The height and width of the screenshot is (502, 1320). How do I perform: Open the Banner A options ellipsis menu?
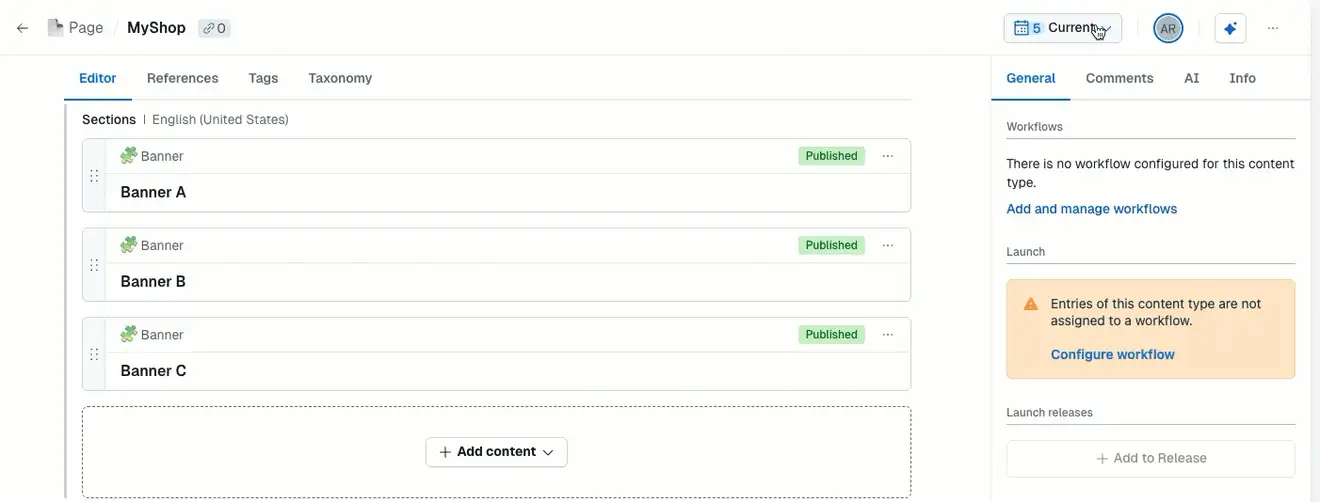tap(888, 156)
